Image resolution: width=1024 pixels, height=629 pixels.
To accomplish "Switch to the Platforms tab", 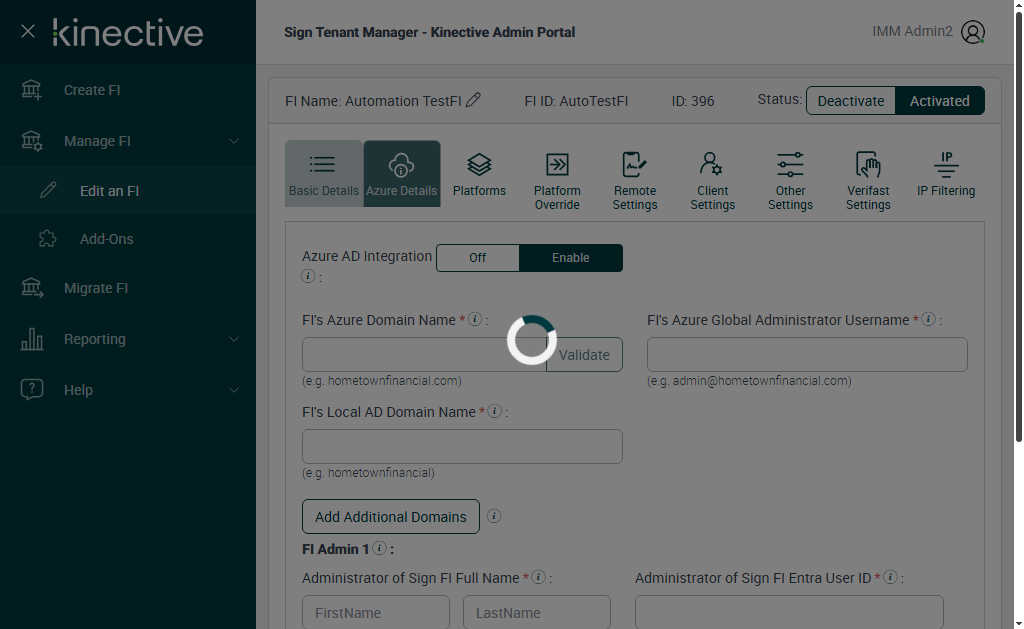I will tap(479, 174).
